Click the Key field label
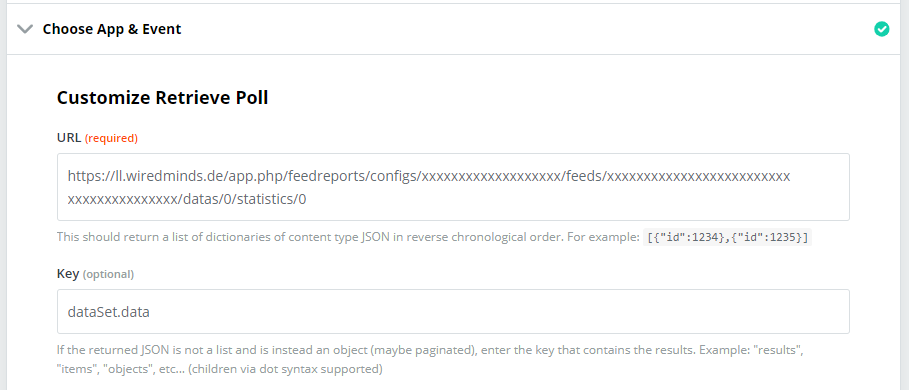Viewport: 909px width, 390px height. pos(68,274)
